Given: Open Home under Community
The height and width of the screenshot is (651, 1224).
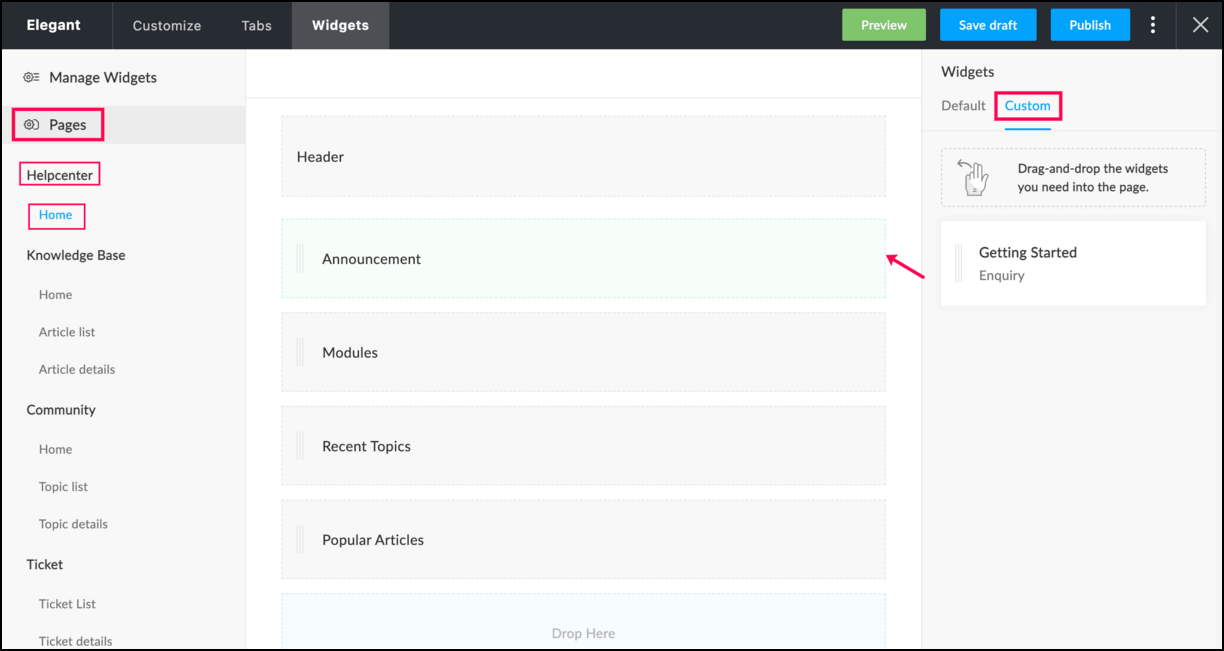Looking at the screenshot, I should coord(56,450).
